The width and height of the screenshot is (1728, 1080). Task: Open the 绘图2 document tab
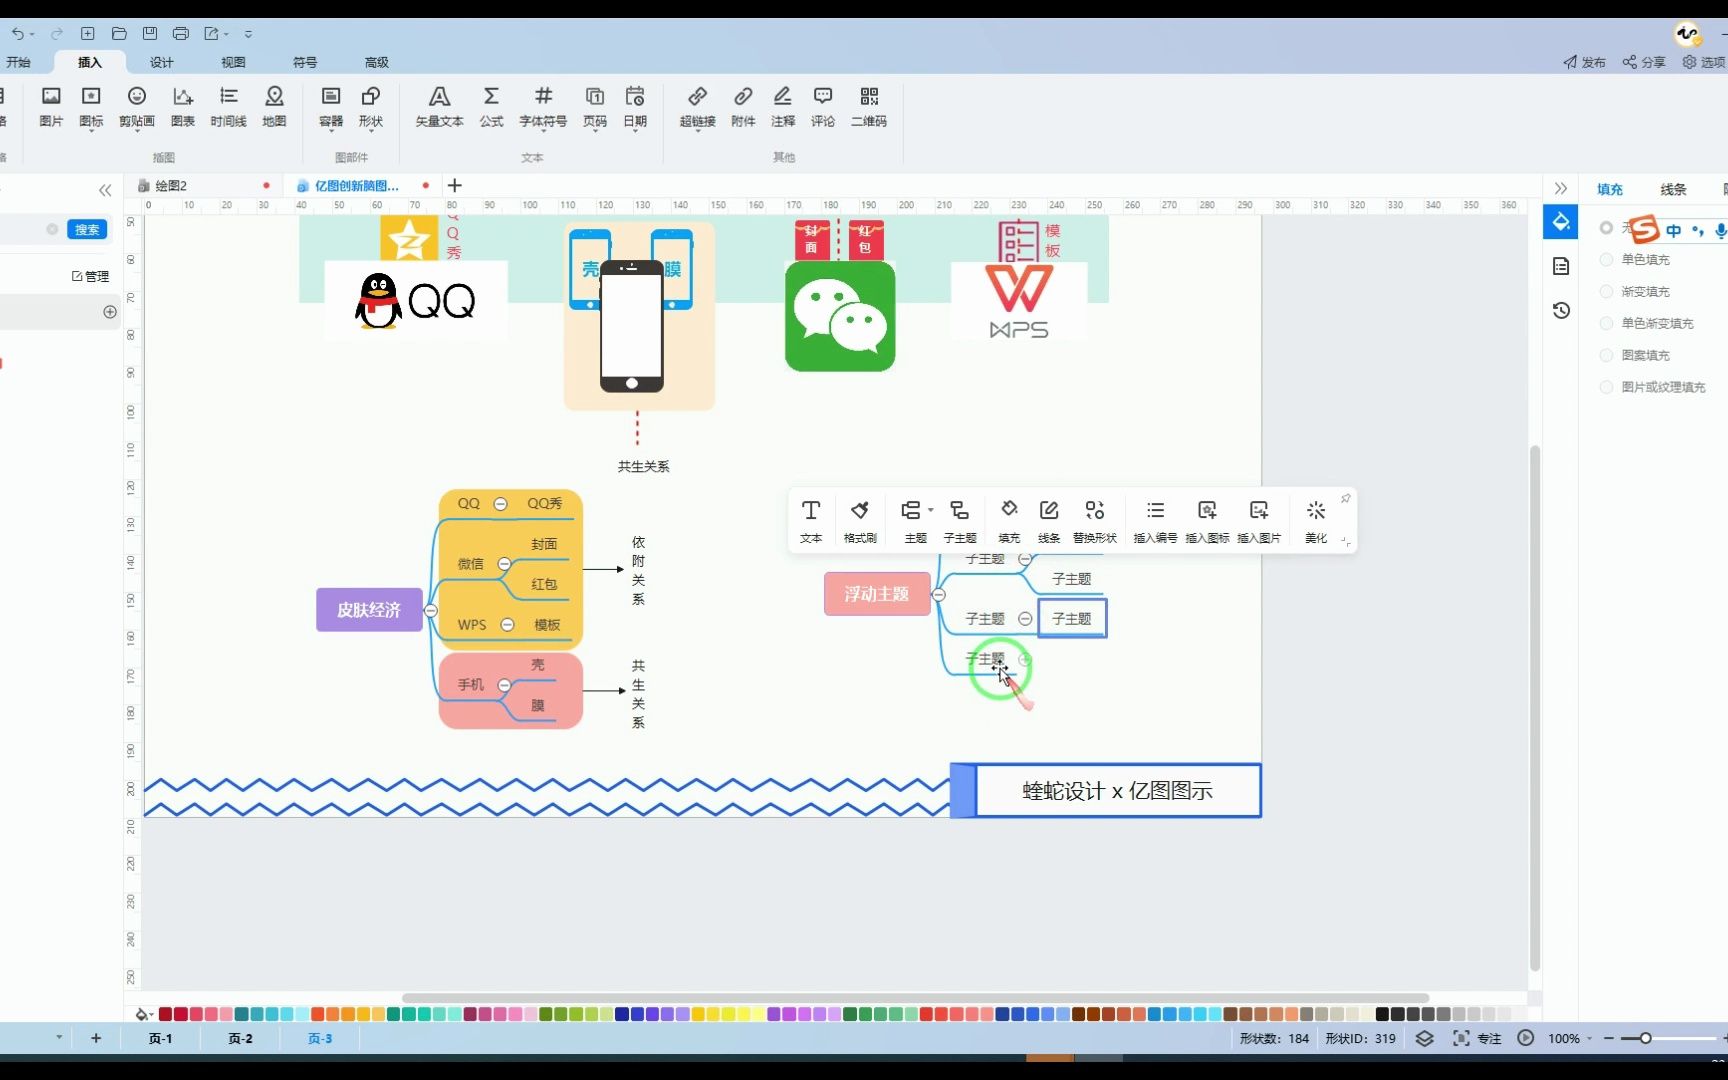pyautogui.click(x=202, y=186)
